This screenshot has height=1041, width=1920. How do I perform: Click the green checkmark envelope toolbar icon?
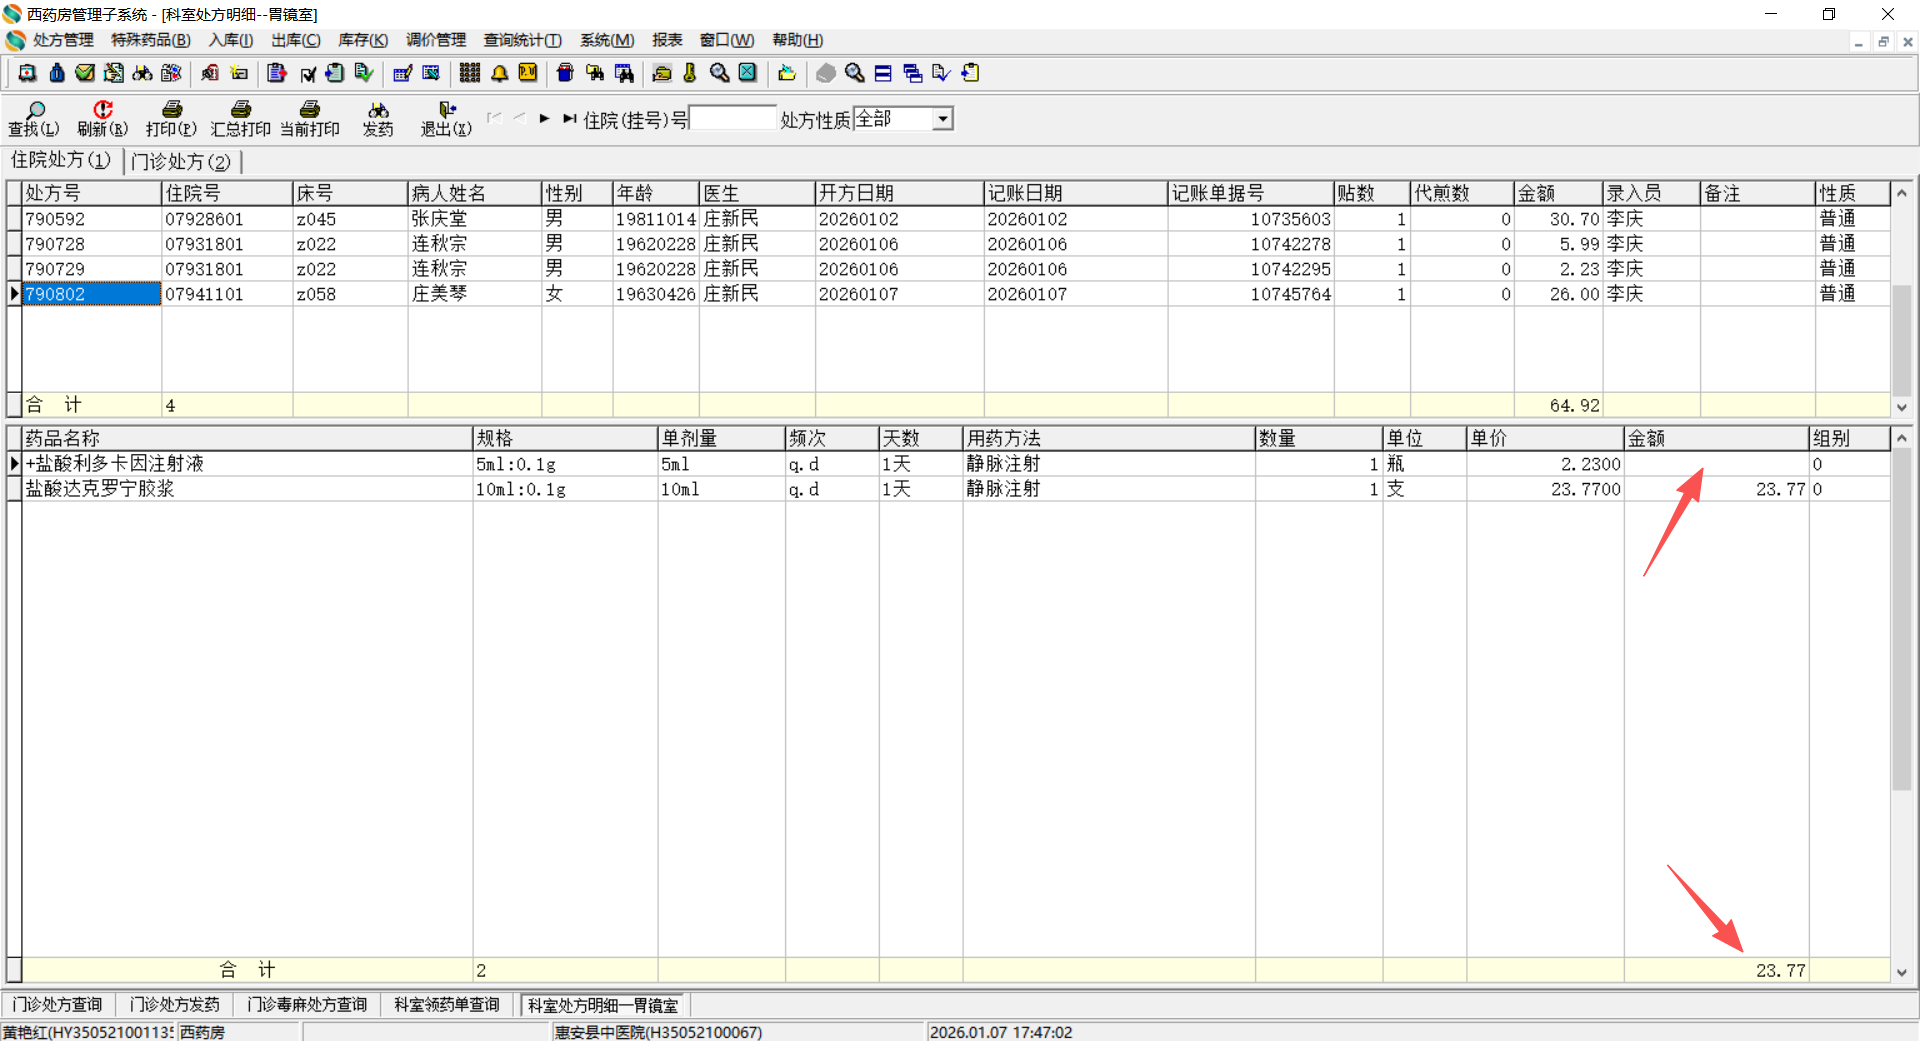tap(85, 73)
